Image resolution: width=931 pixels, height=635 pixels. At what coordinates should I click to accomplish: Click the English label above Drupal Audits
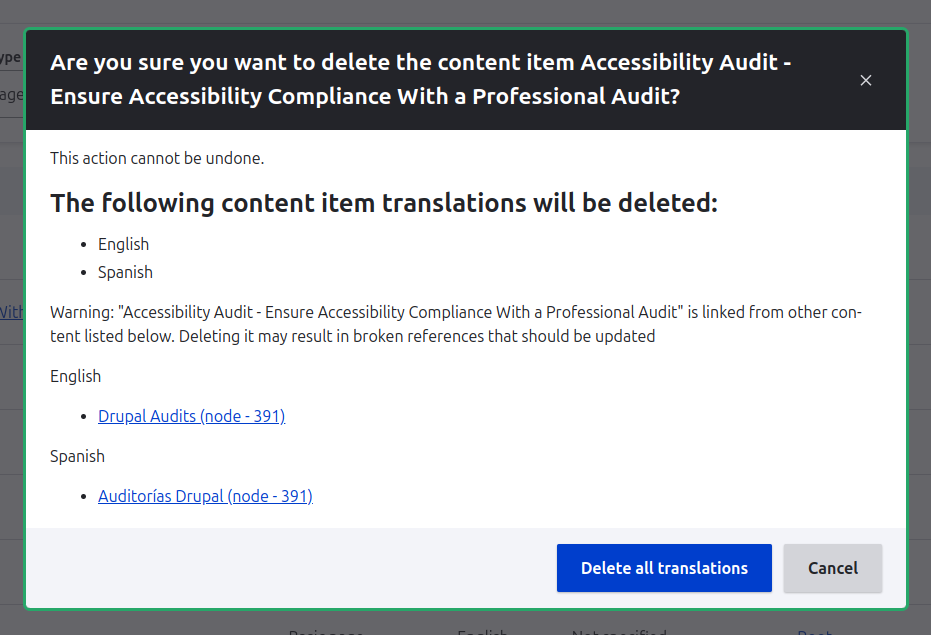pyautogui.click(x=76, y=376)
